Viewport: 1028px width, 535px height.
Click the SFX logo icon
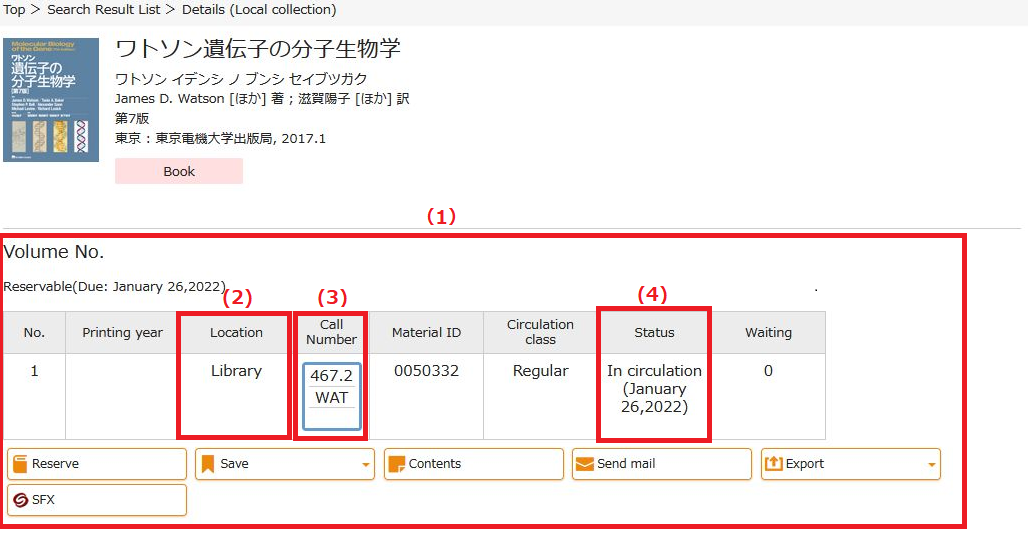coord(20,500)
